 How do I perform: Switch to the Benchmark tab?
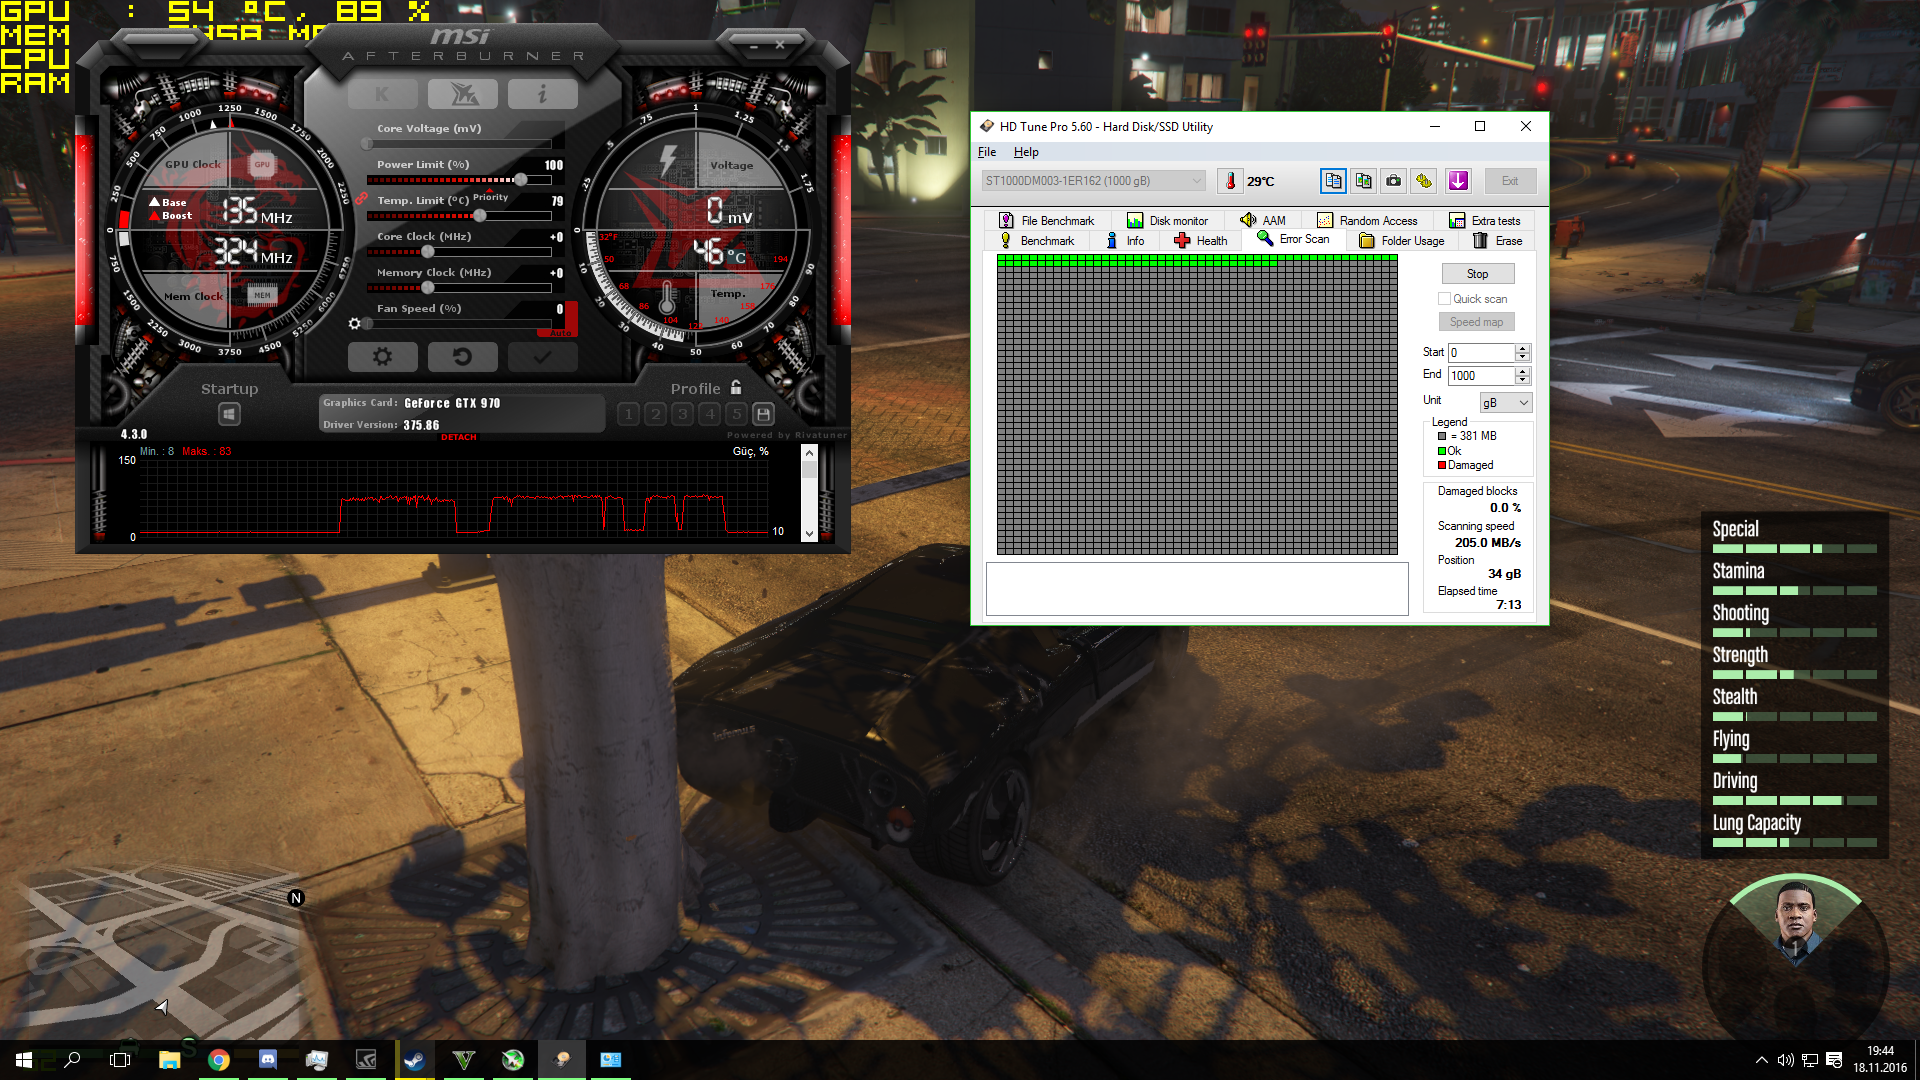click(x=1036, y=241)
